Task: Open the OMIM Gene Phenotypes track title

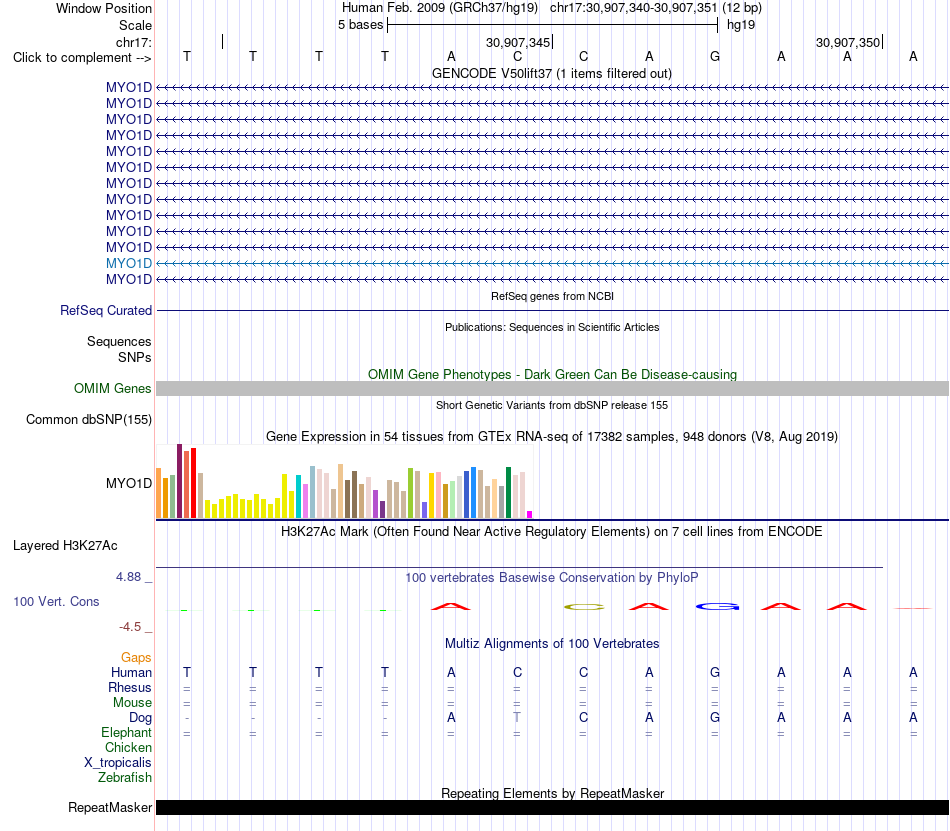Action: click(x=552, y=374)
